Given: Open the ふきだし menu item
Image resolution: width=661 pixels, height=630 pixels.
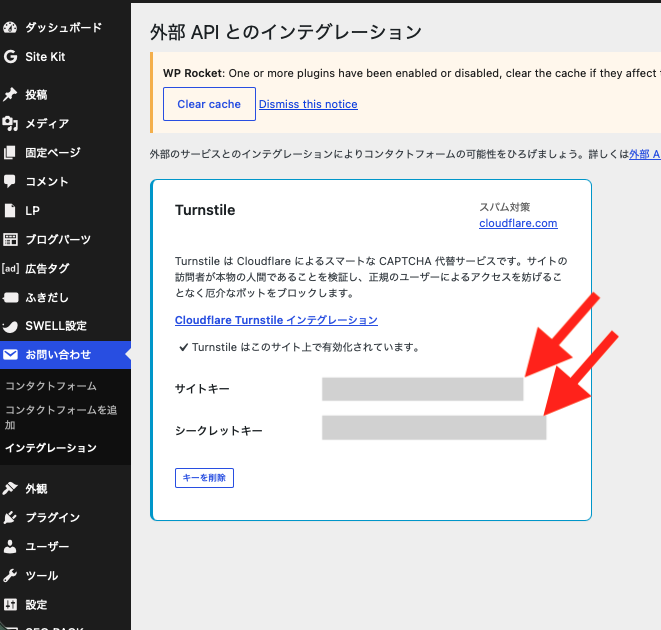Looking at the screenshot, I should (x=47, y=298).
